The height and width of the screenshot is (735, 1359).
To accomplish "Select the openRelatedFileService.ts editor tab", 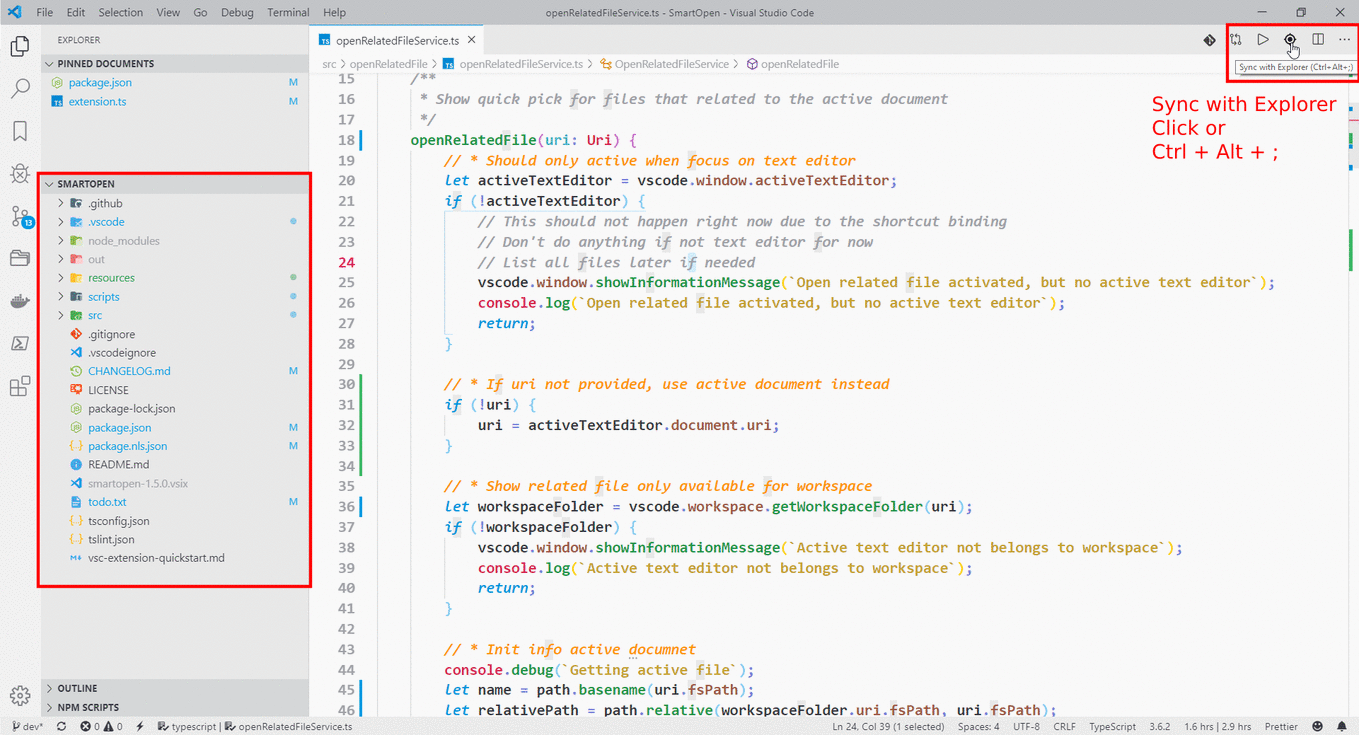I will [397, 40].
